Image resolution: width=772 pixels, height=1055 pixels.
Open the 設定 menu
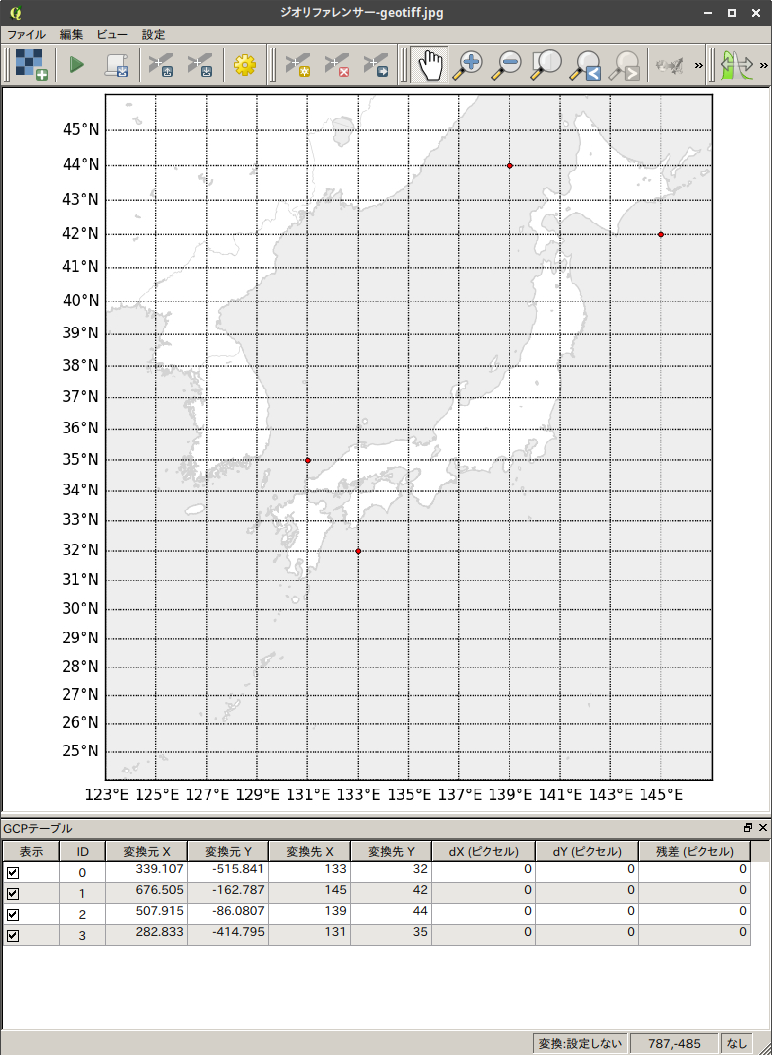coord(153,34)
